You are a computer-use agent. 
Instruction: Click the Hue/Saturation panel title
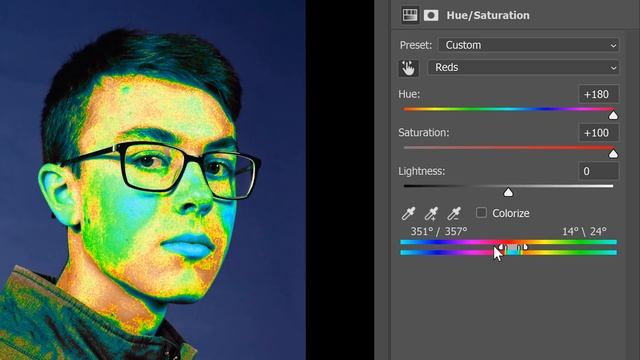(488, 16)
